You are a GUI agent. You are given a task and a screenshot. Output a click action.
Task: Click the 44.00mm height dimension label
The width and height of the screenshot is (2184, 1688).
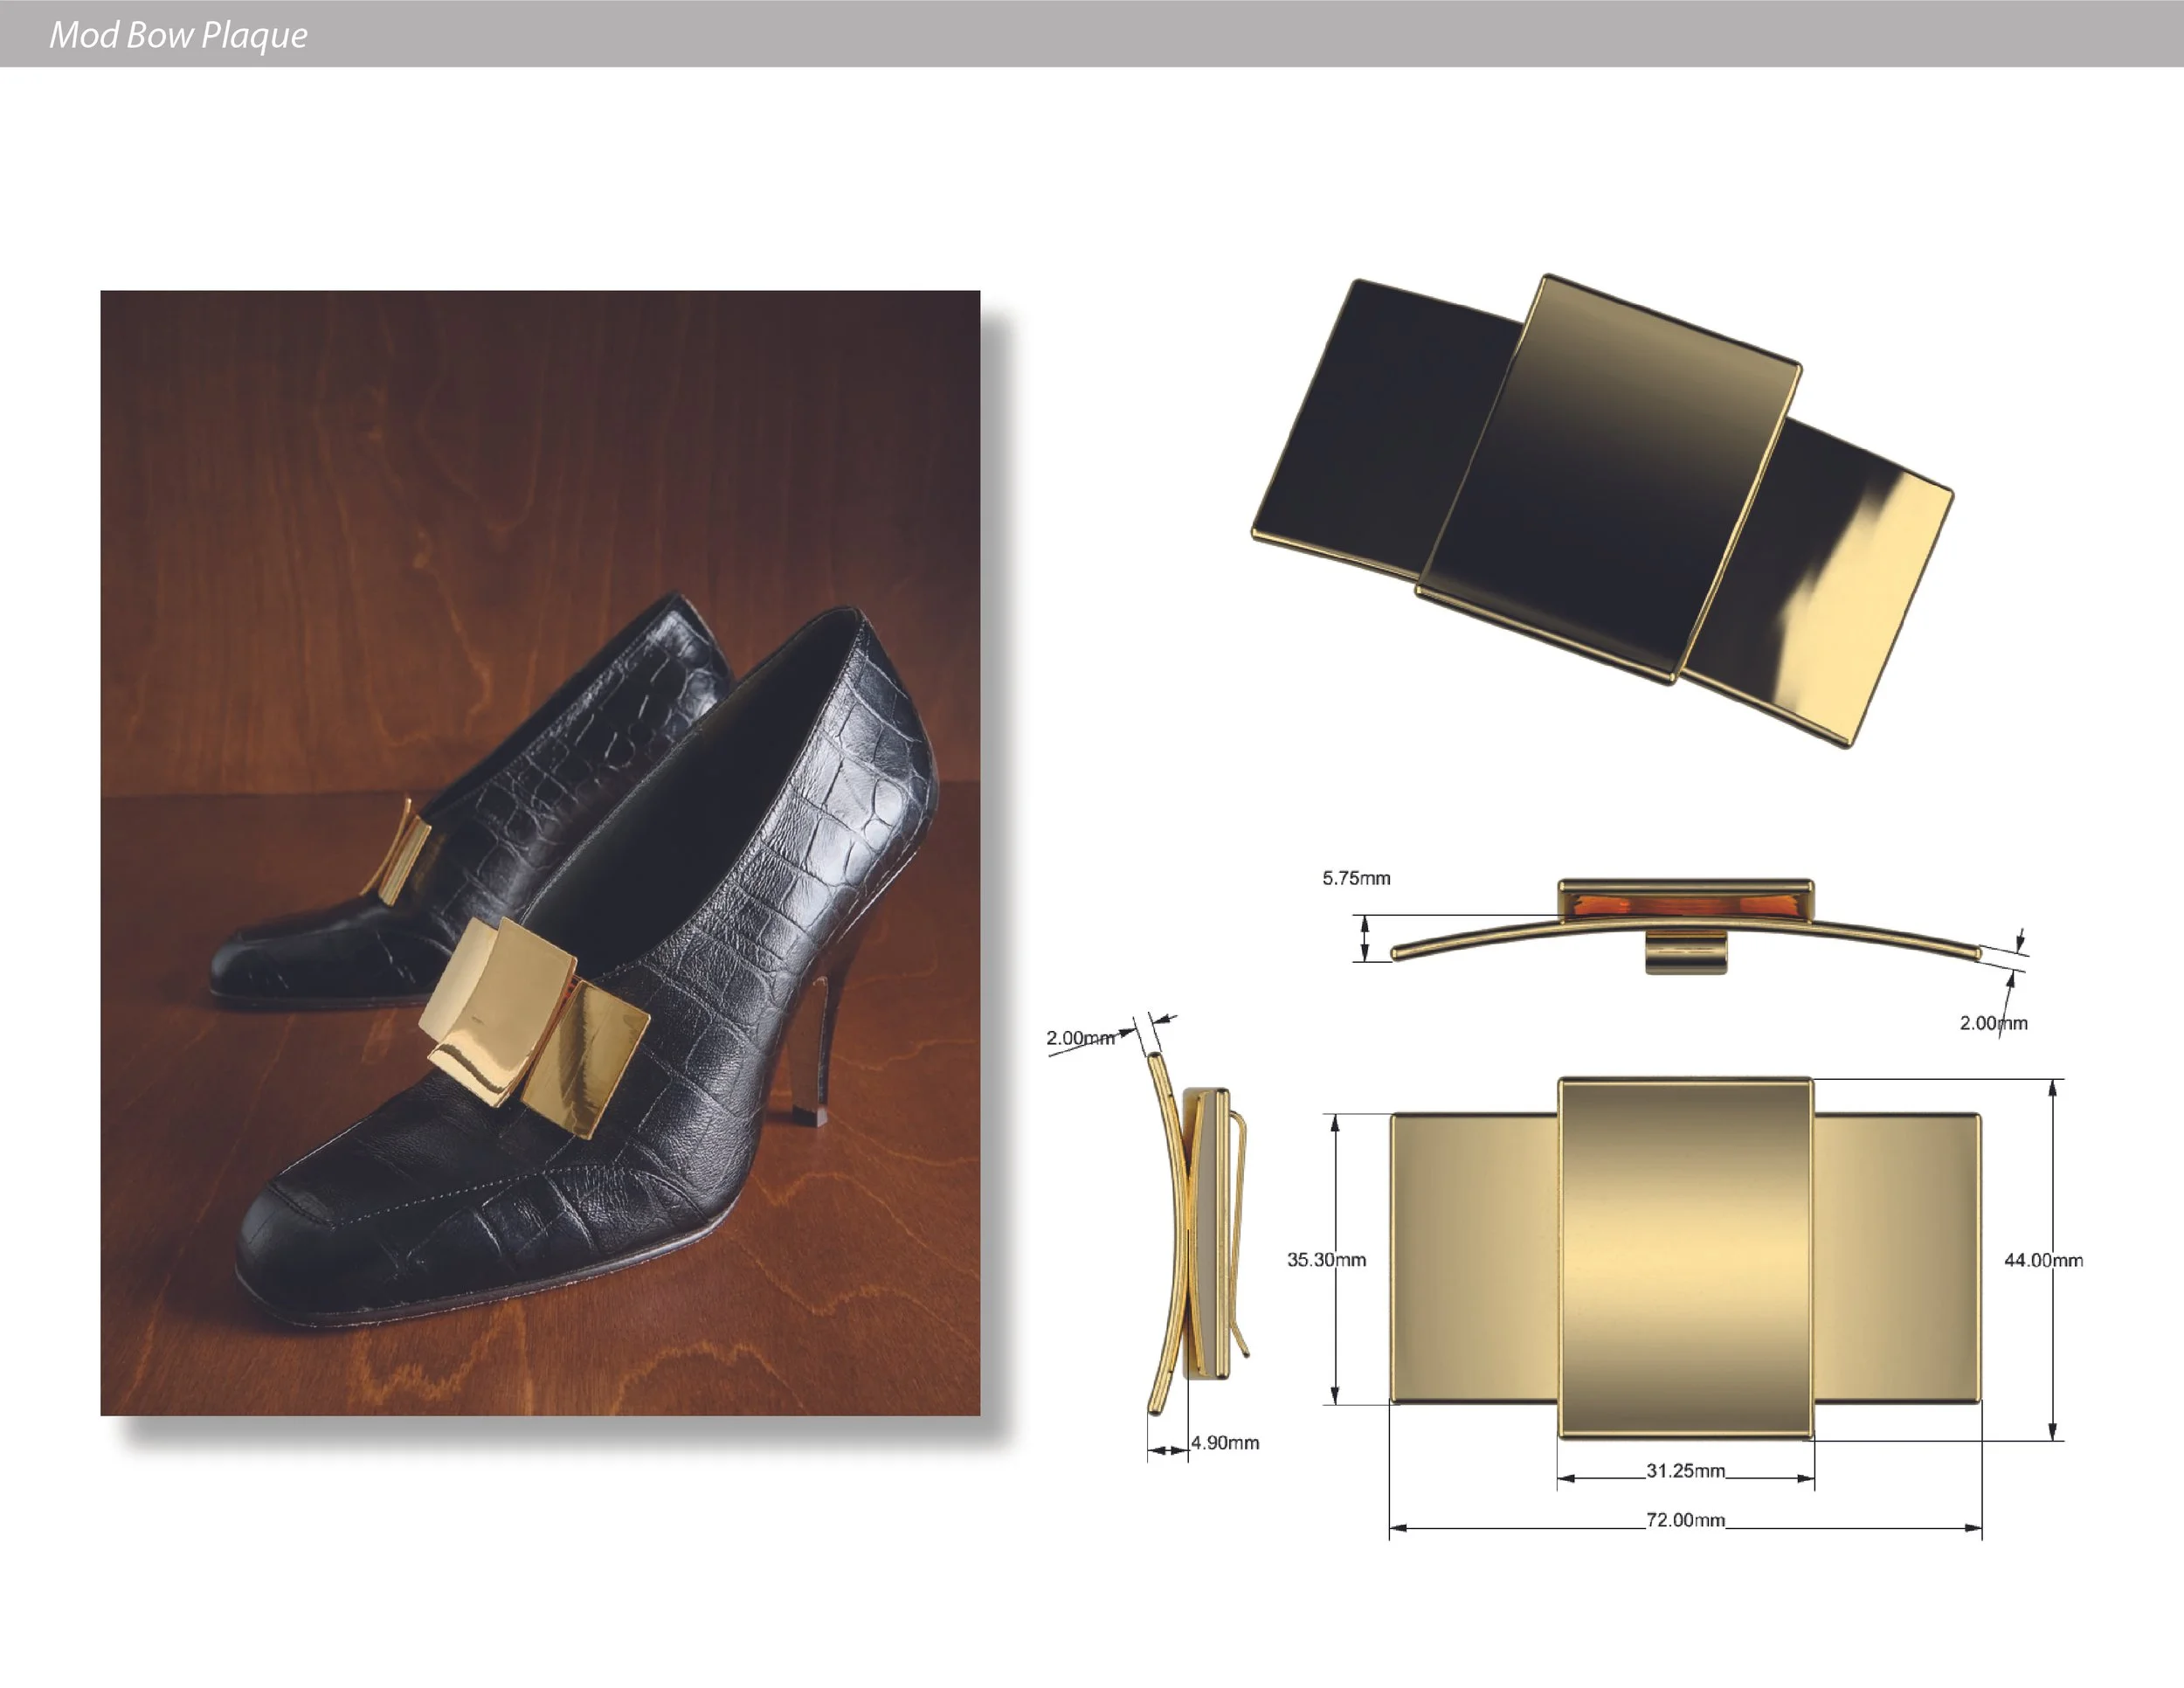(x=2043, y=1260)
